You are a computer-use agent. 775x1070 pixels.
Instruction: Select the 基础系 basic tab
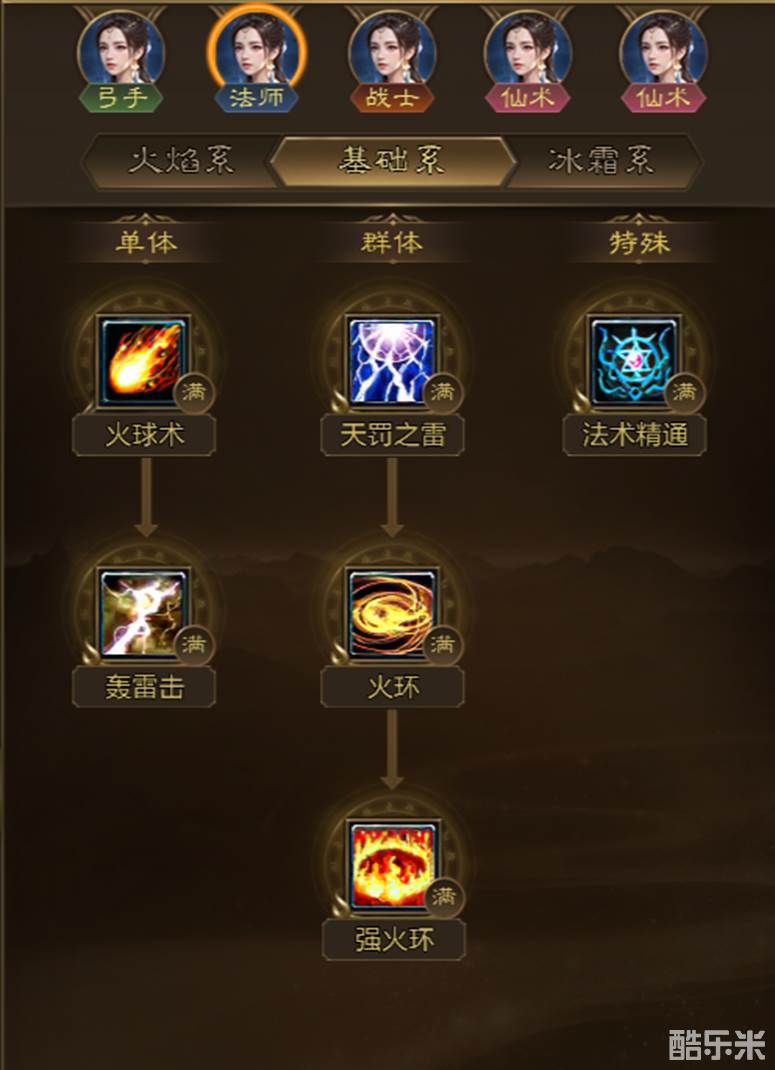pos(392,162)
